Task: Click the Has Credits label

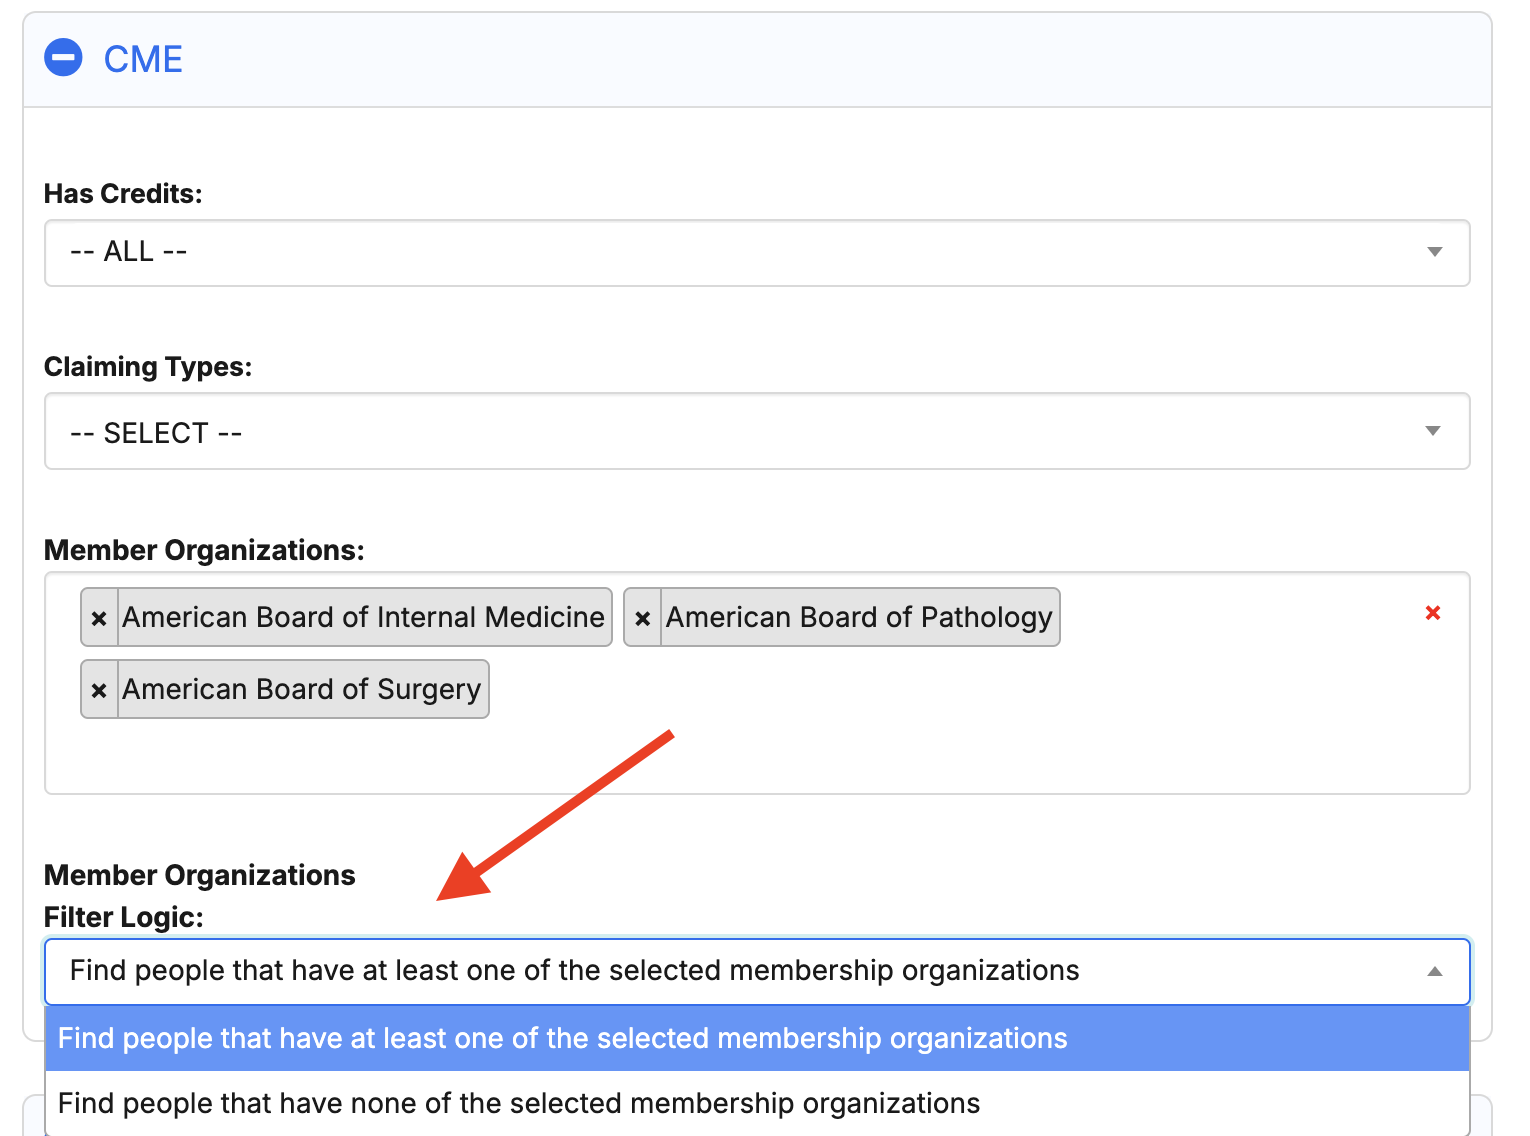Action: click(123, 193)
